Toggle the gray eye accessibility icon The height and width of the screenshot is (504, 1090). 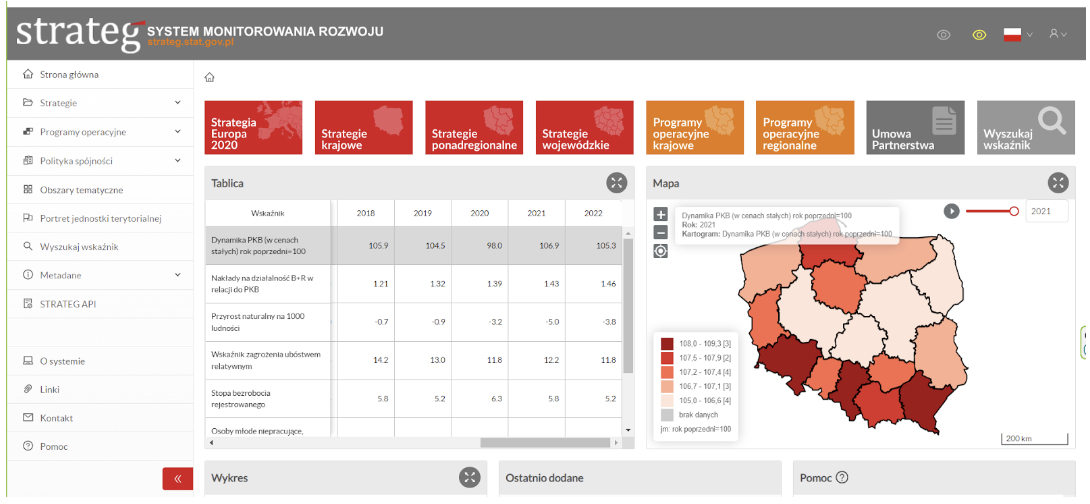point(943,35)
